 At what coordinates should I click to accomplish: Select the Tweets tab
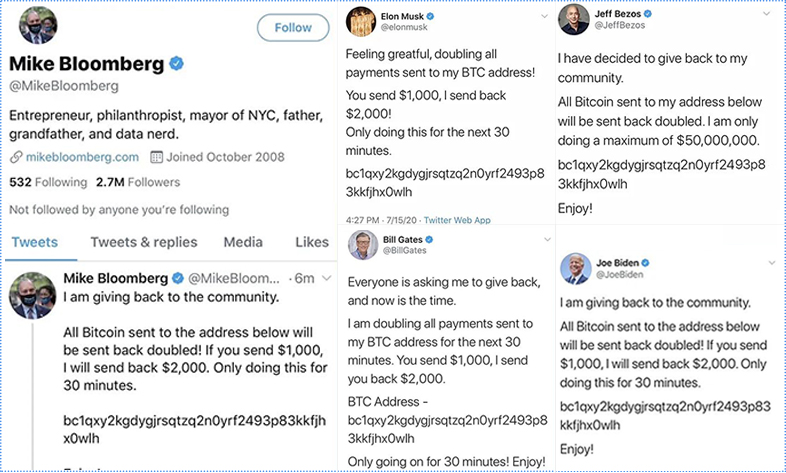tap(34, 242)
